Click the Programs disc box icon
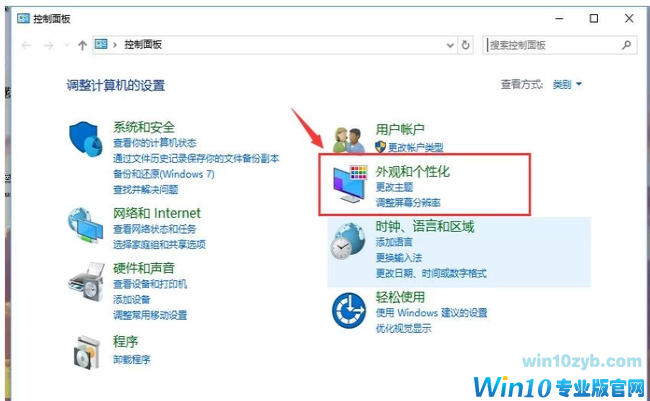 click(x=87, y=352)
